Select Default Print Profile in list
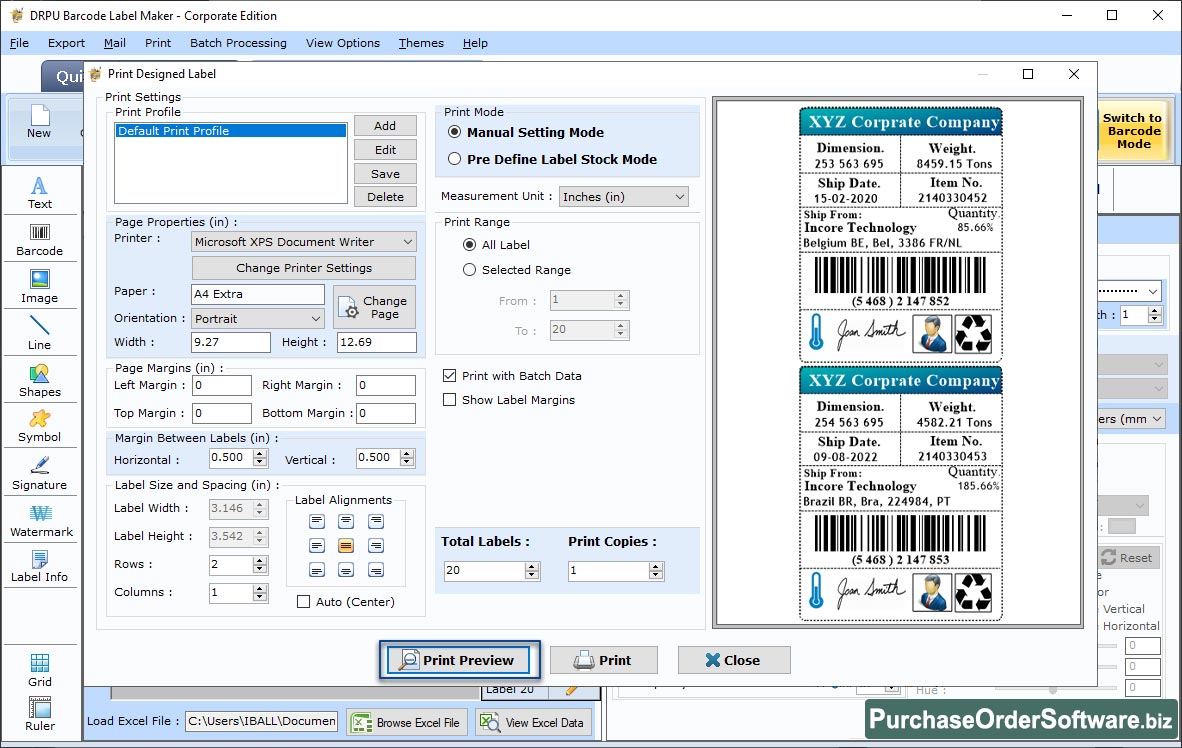 (231, 130)
